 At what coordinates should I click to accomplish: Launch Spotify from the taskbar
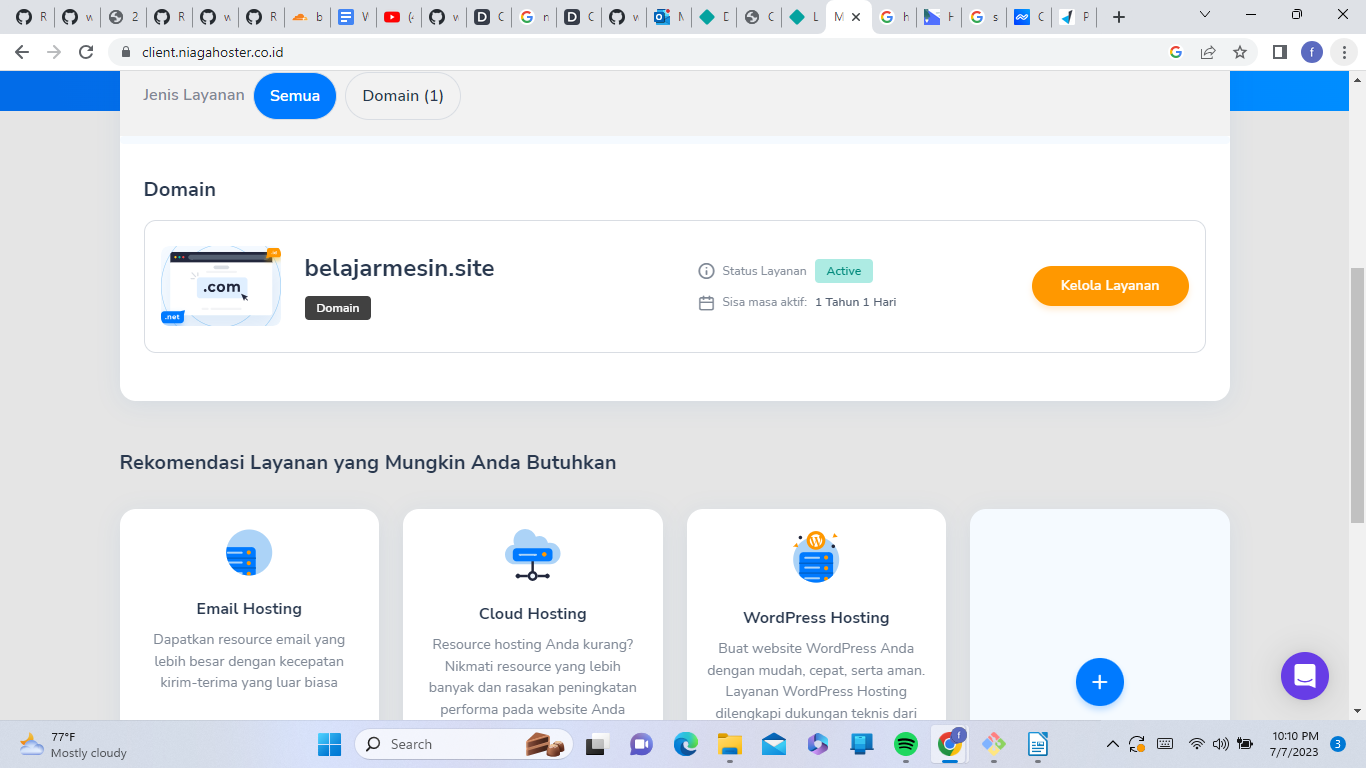[x=907, y=744]
